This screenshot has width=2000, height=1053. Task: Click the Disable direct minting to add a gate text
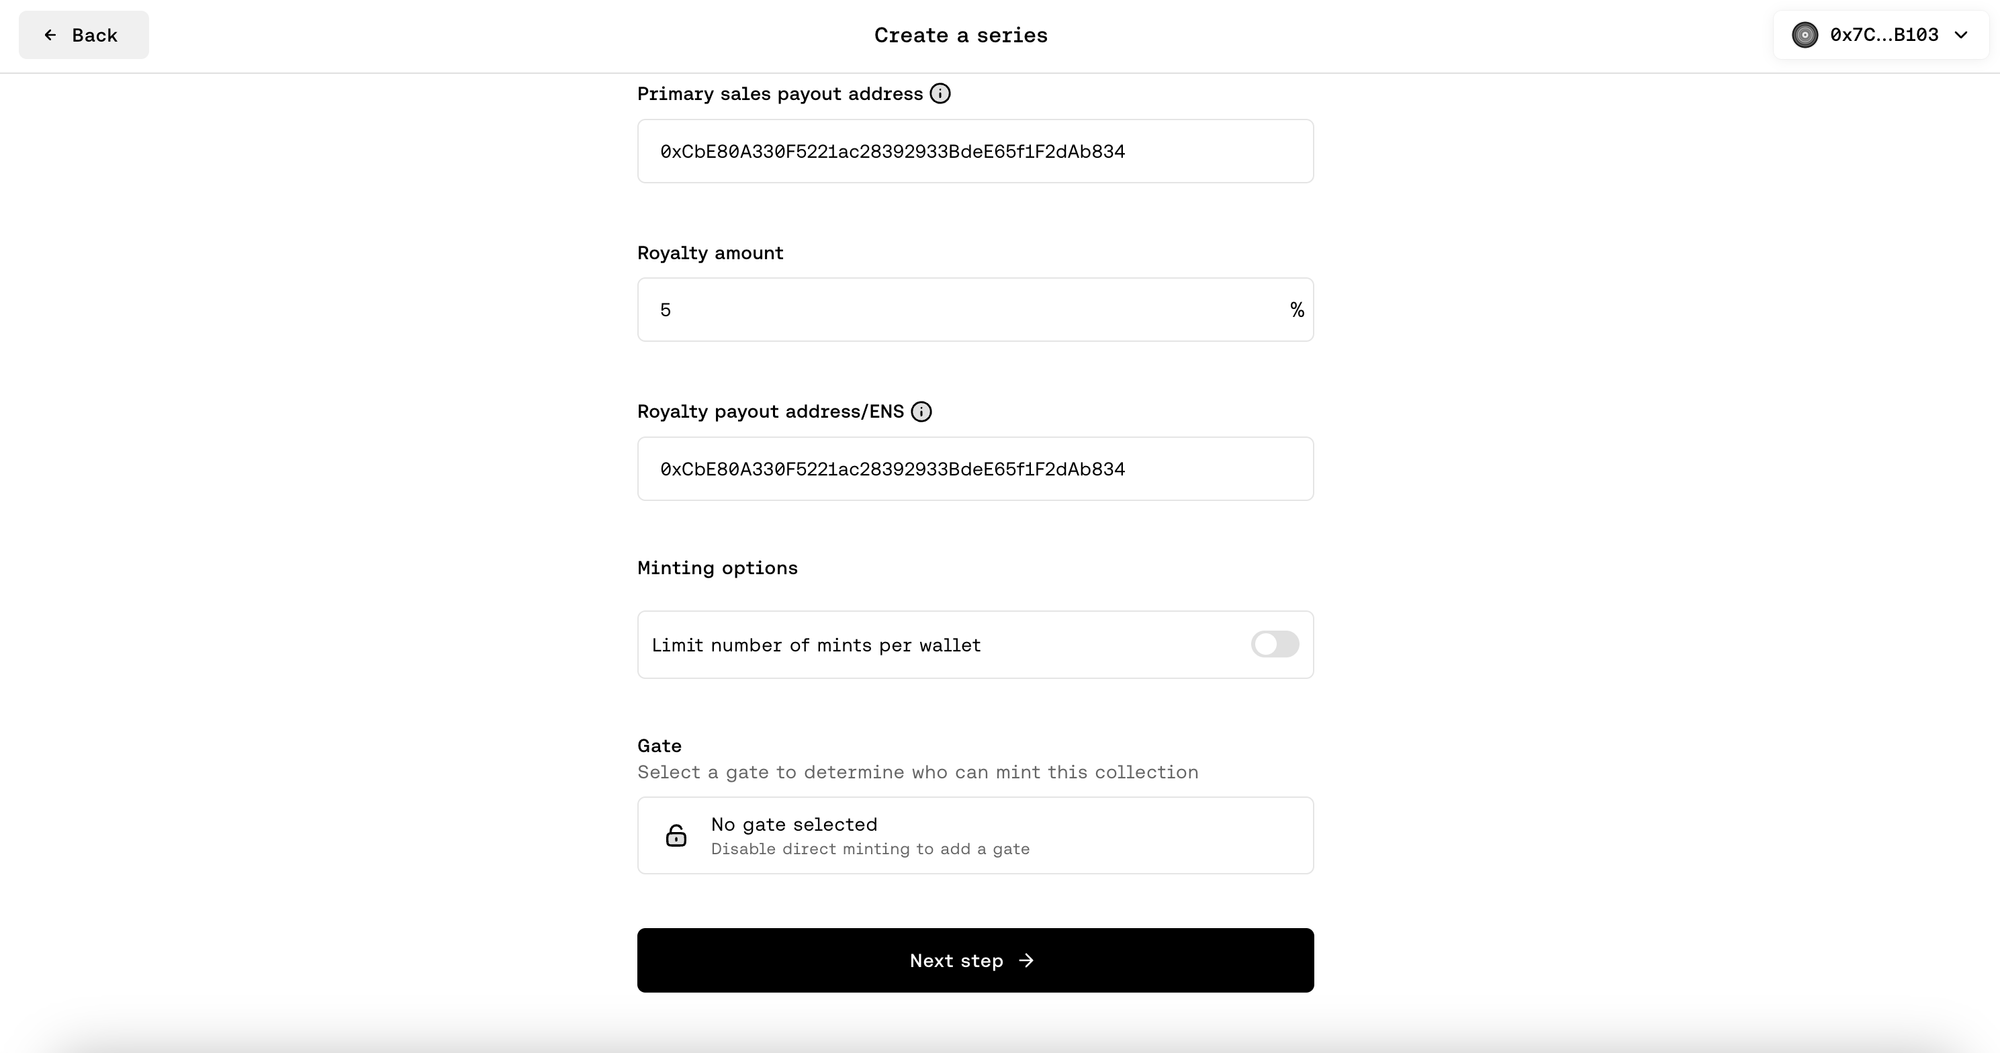[870, 849]
